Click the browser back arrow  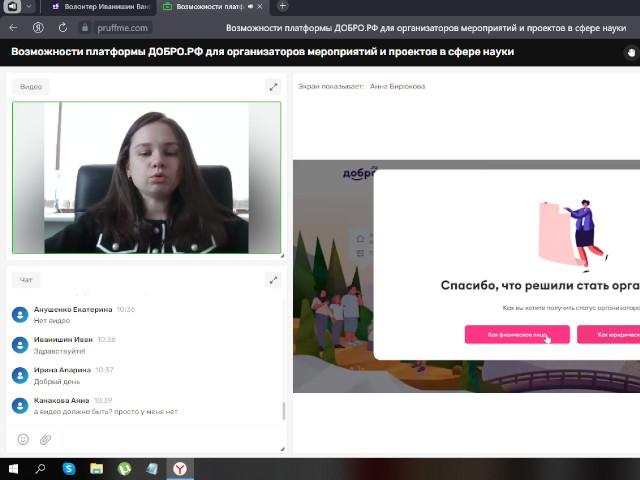point(13,28)
